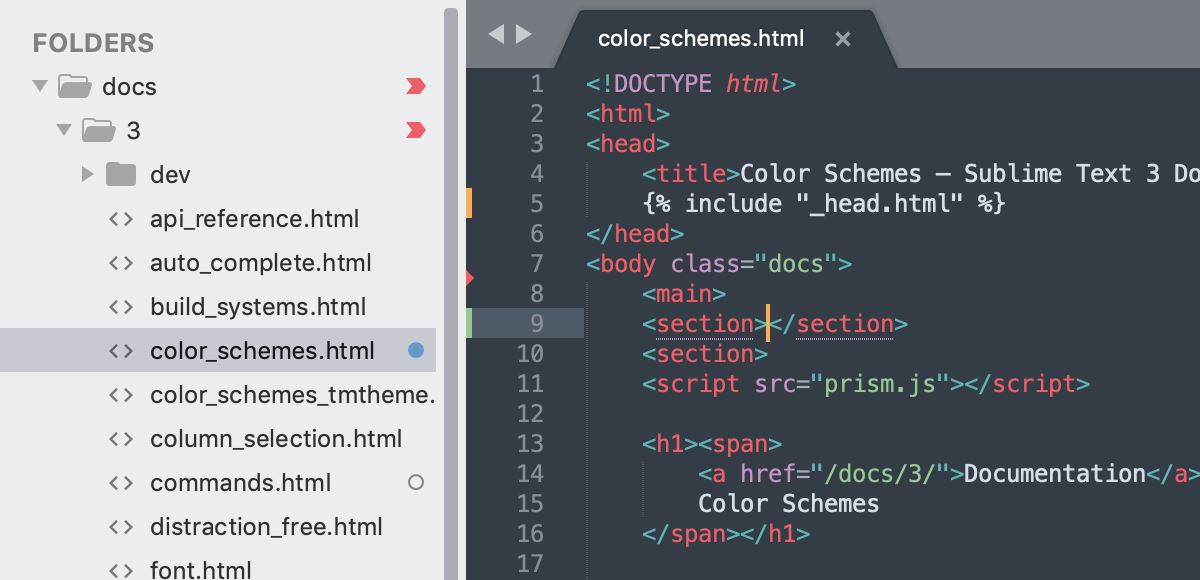
Task: Select the color_schemes.html tab
Action: point(700,38)
